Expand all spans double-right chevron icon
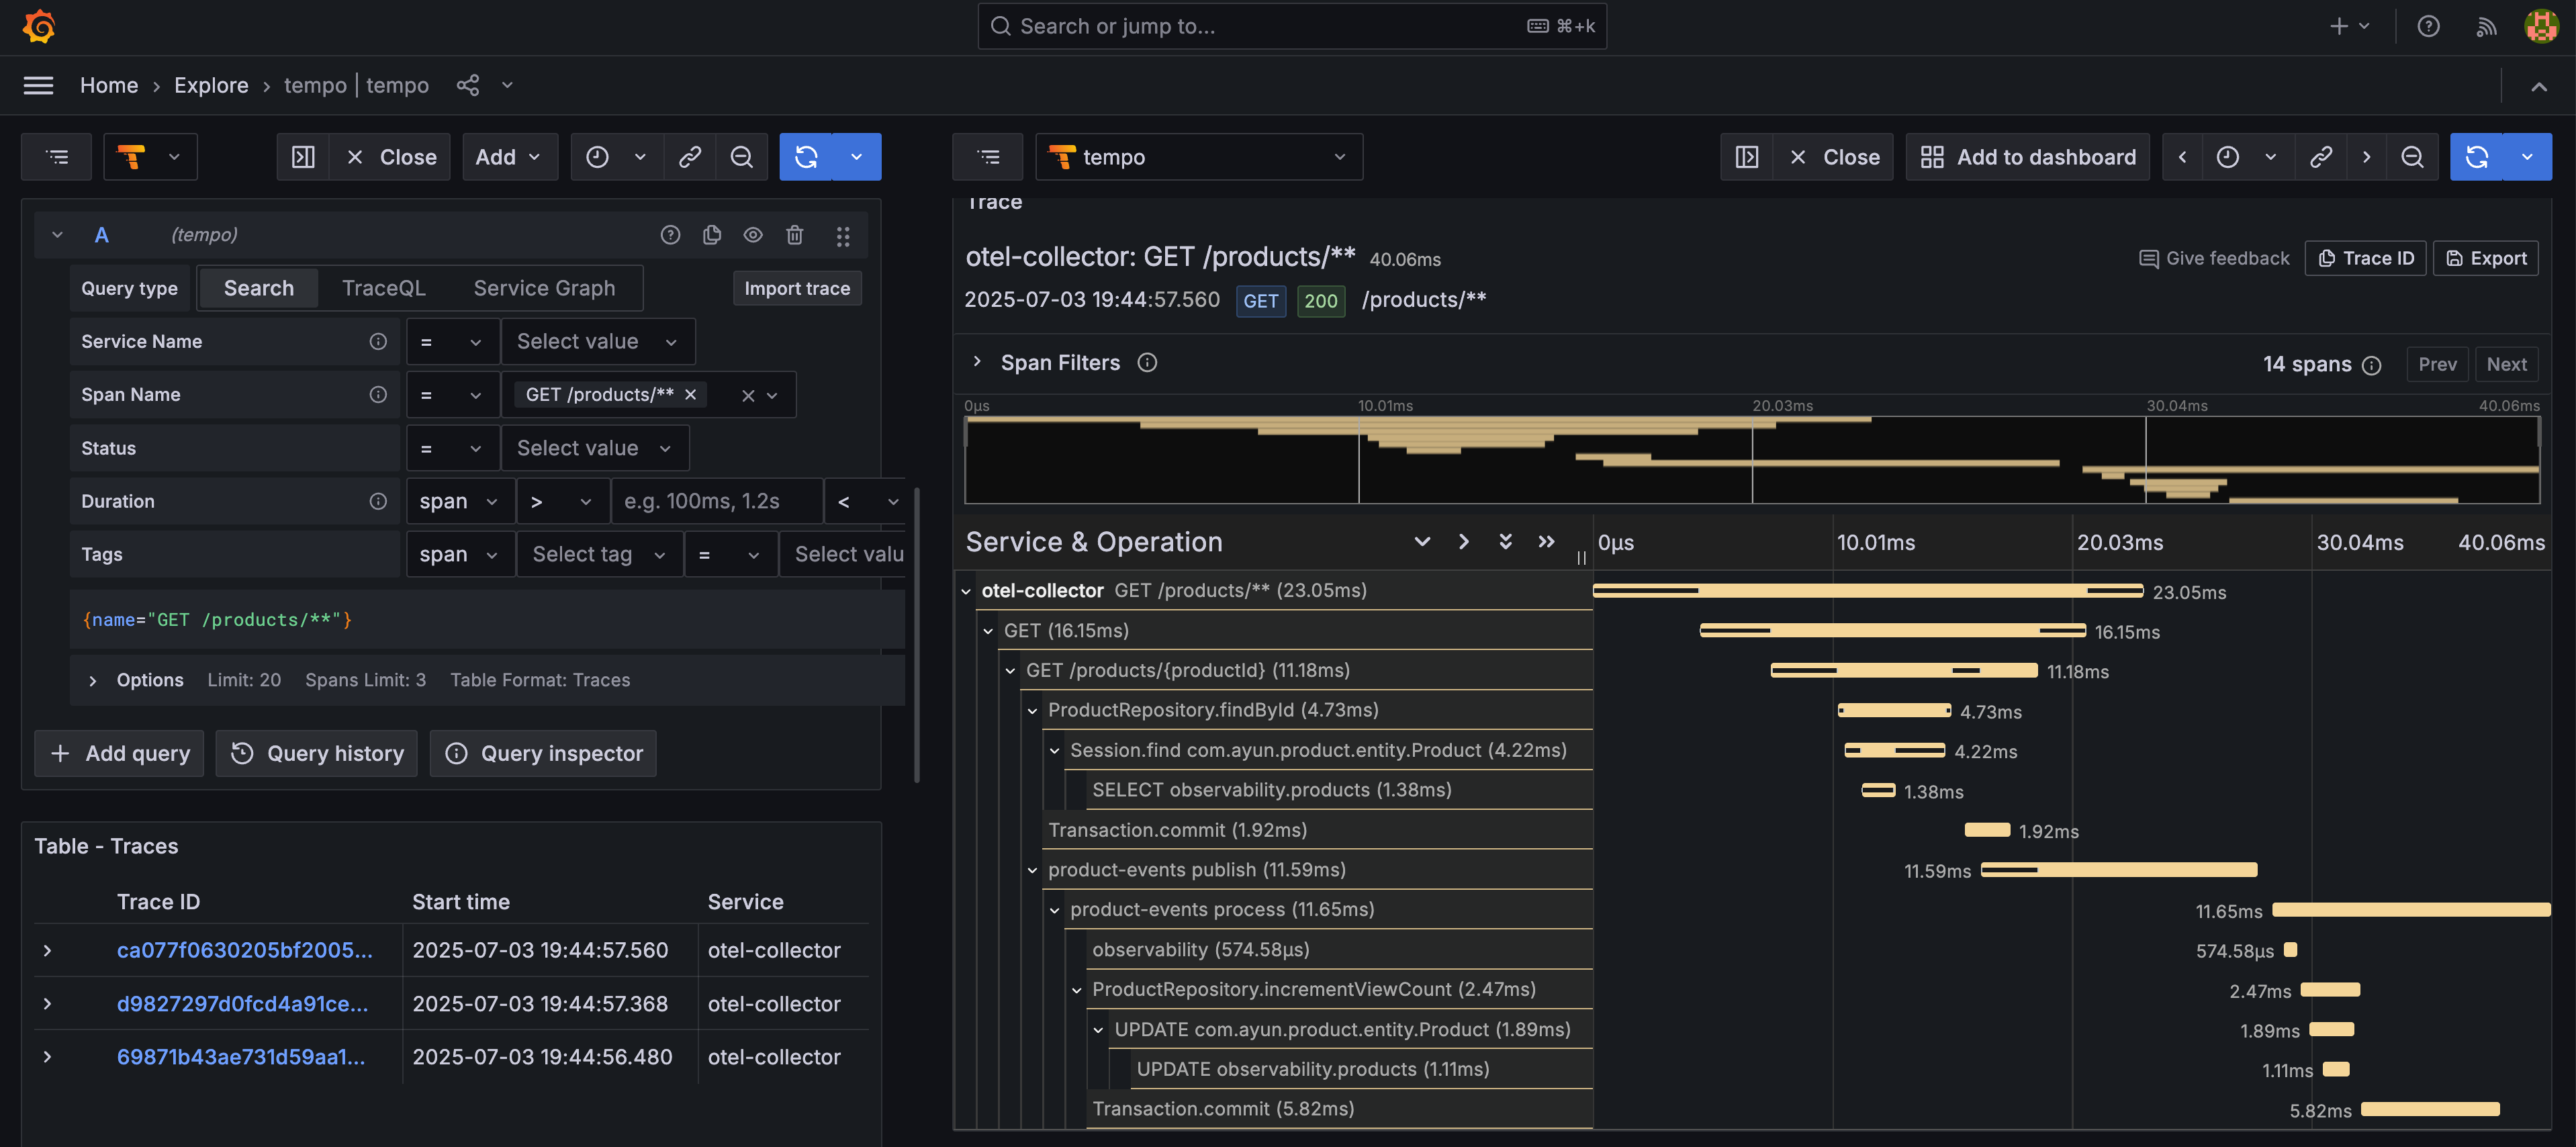The width and height of the screenshot is (2576, 1147). tap(1546, 542)
